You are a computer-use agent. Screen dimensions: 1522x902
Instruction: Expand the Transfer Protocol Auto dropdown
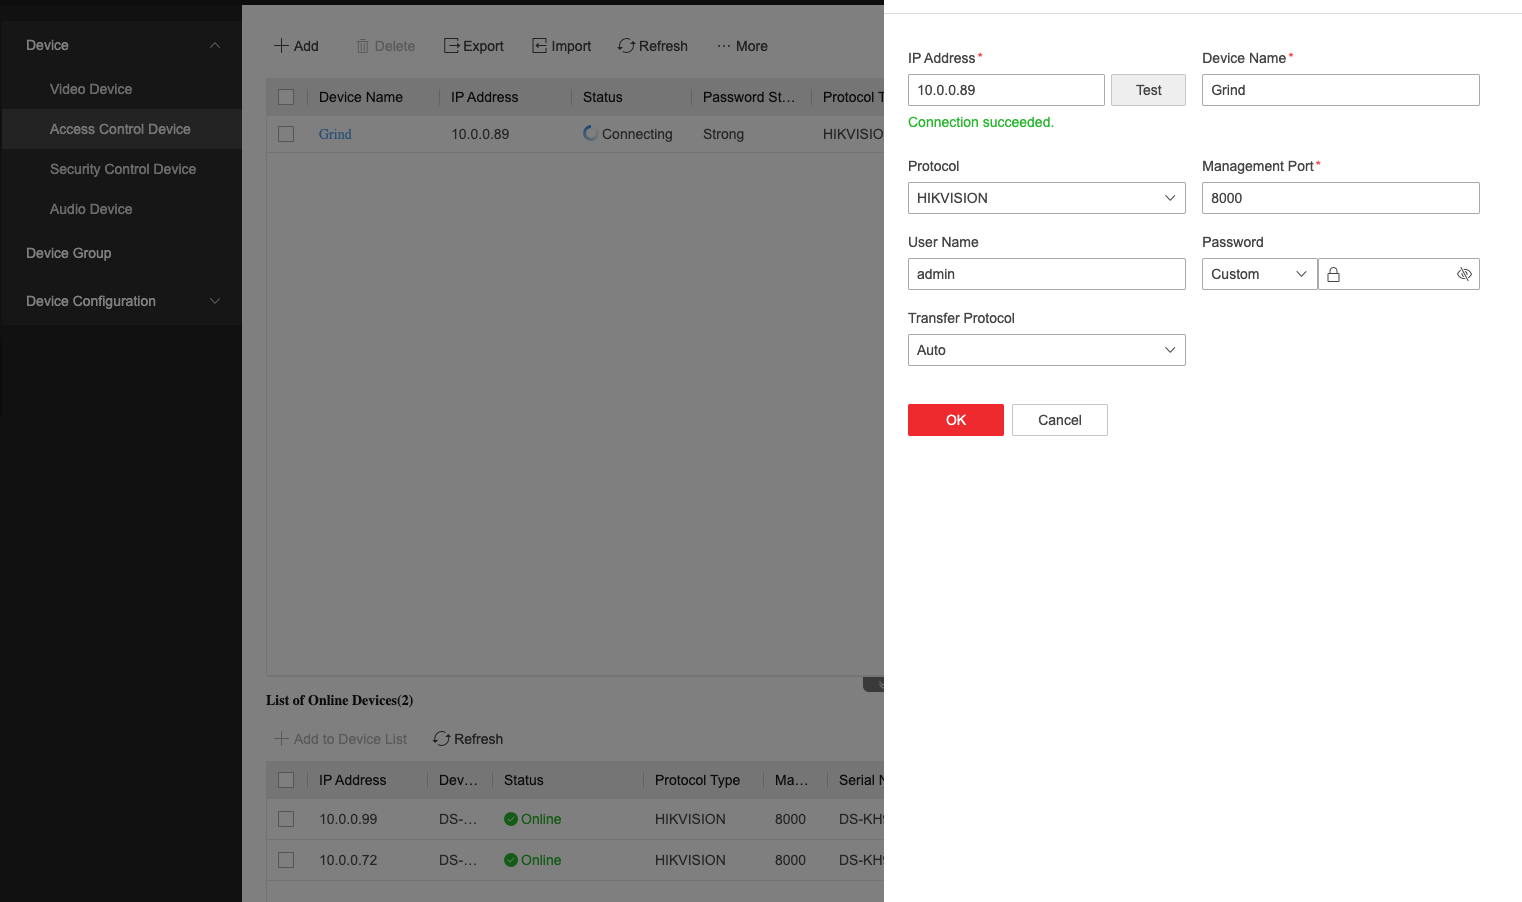point(1046,350)
